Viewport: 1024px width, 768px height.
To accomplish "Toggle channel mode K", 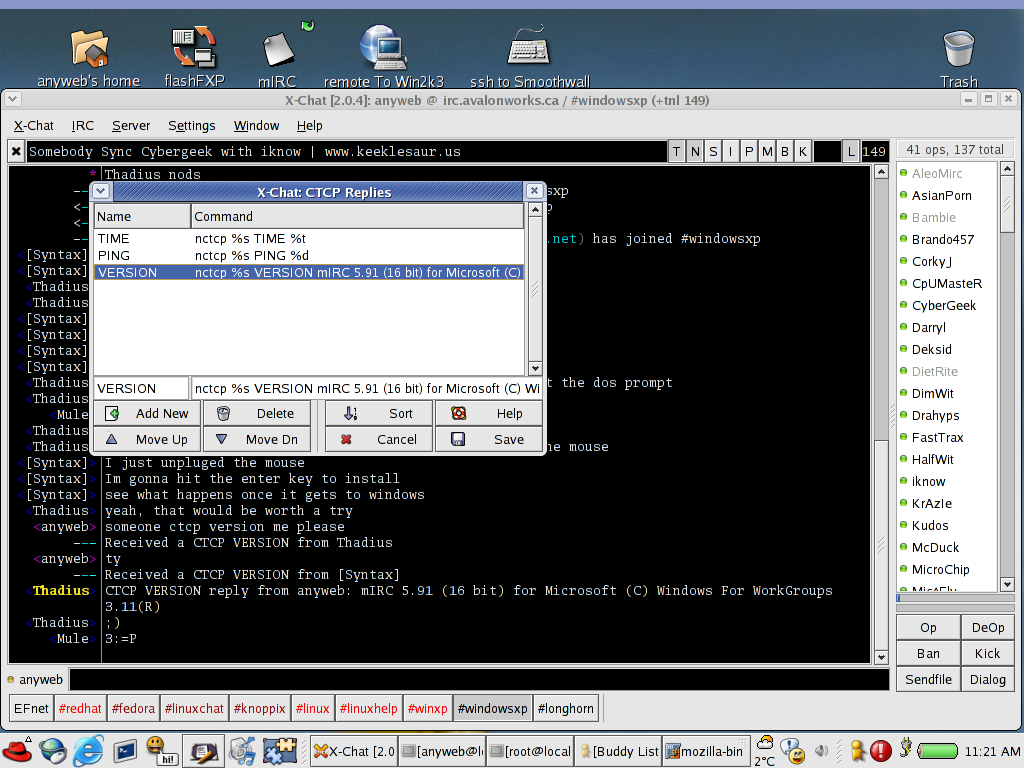I will (802, 152).
